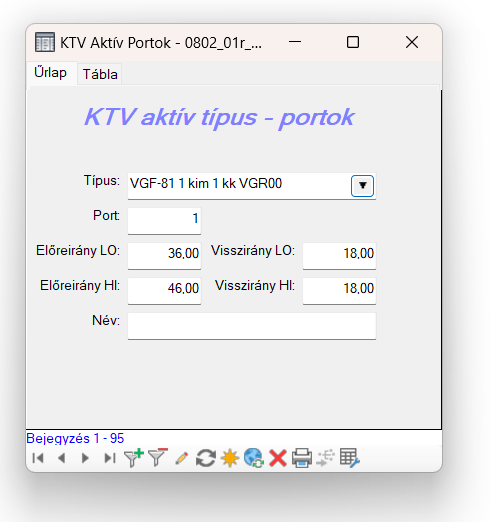Delete the record with the red X icon
This screenshot has height=522, width=490.
(x=278, y=458)
